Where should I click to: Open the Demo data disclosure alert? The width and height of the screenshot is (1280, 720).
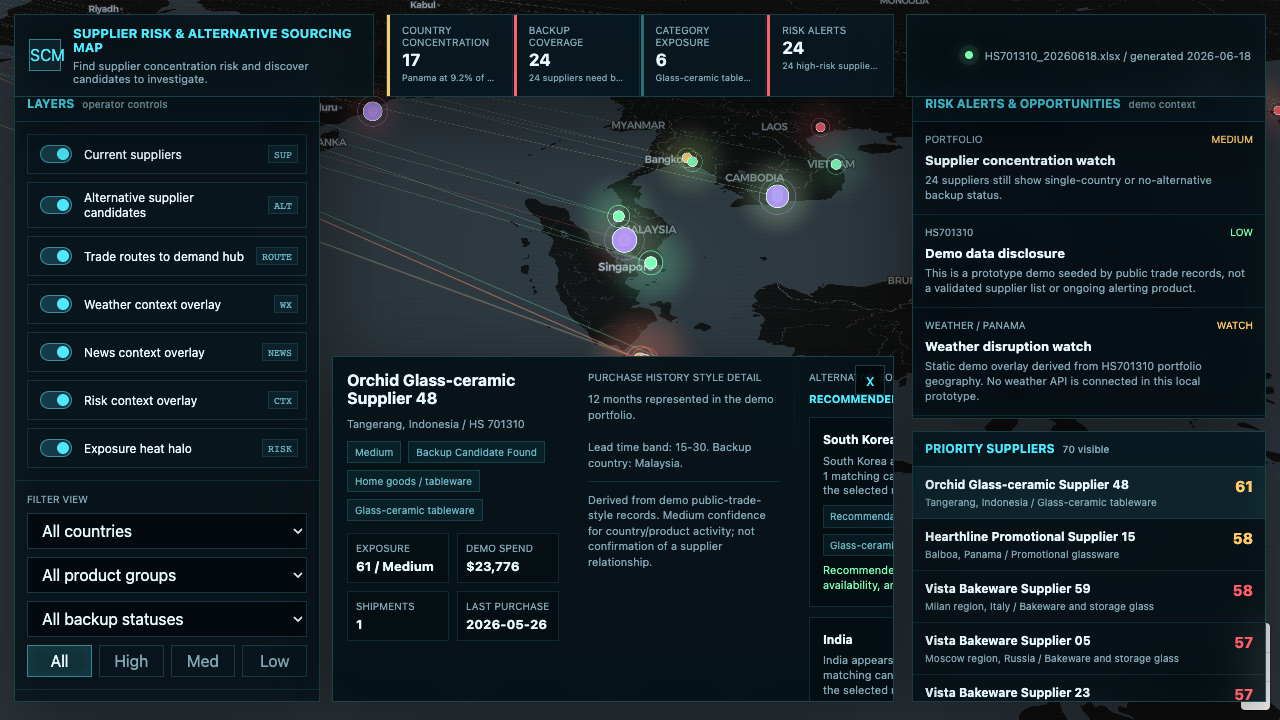click(1089, 261)
